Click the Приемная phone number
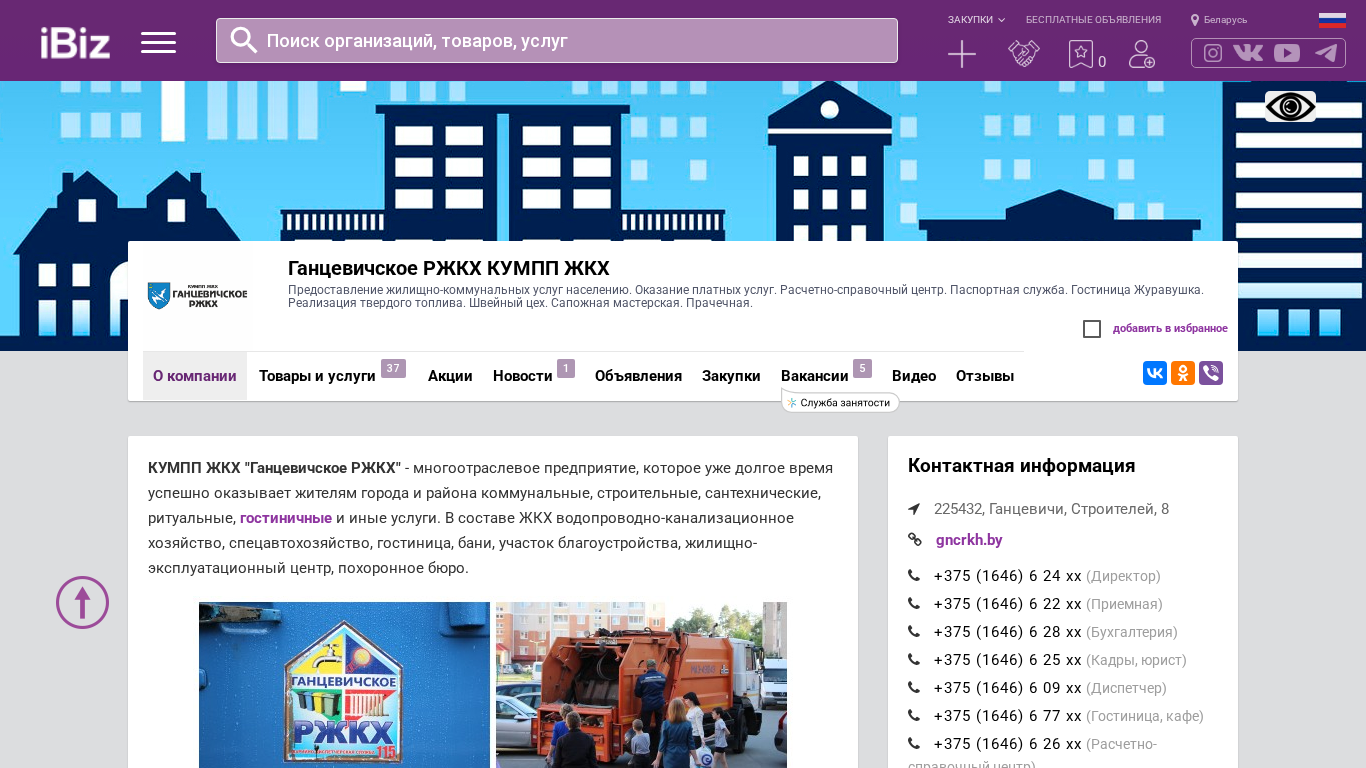Screen dimensions: 1366x768 click(1007, 604)
